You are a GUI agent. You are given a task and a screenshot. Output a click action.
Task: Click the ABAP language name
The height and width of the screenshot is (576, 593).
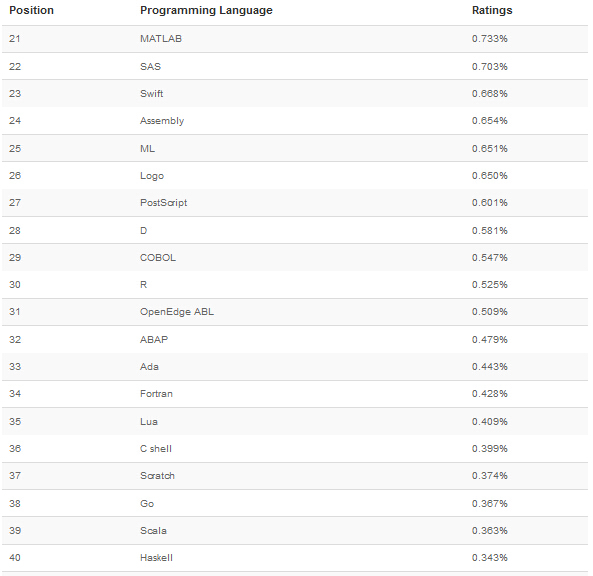tap(154, 340)
